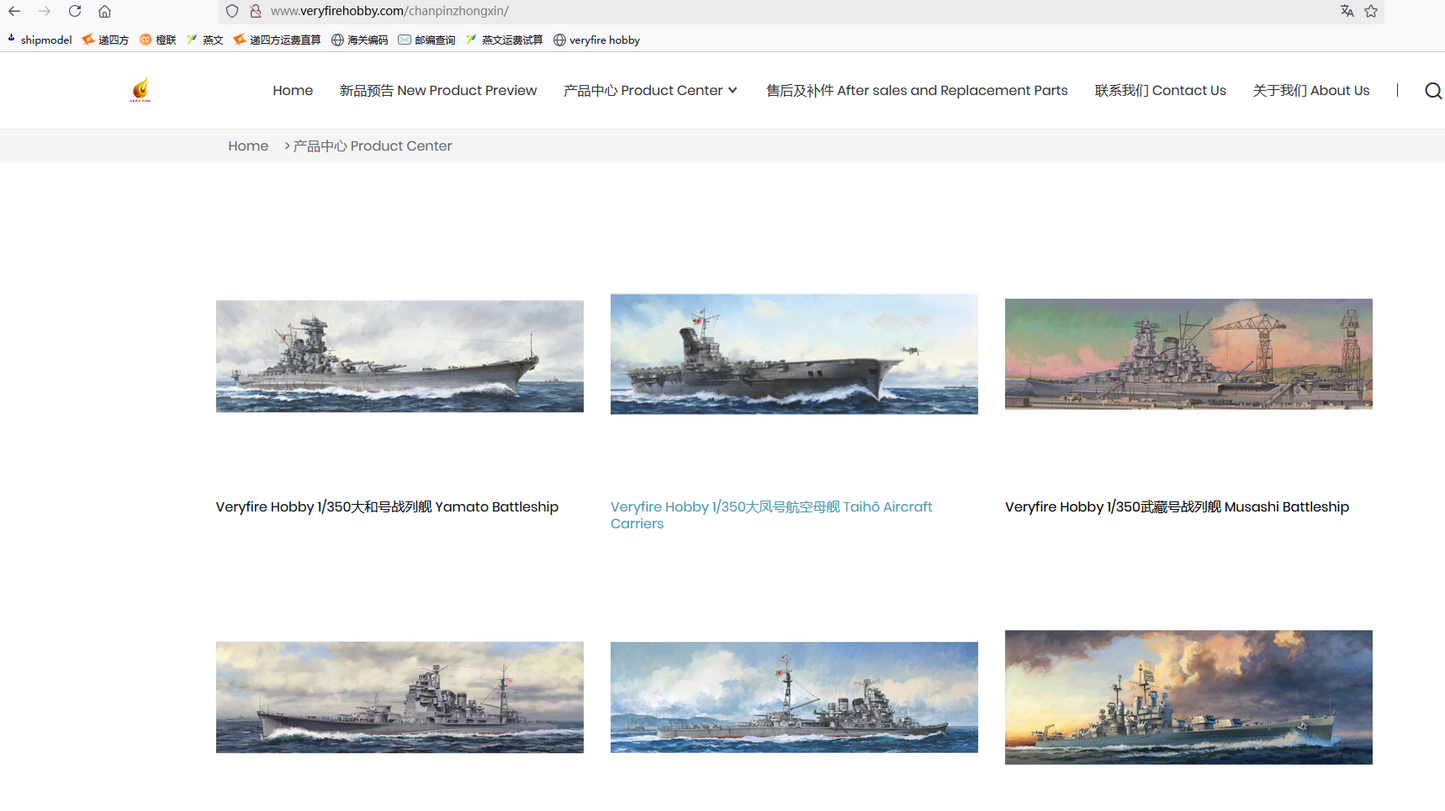The image size is (1445, 811).
Task: Open the veryfire hobby bookmark
Action: pyautogui.click(x=597, y=40)
